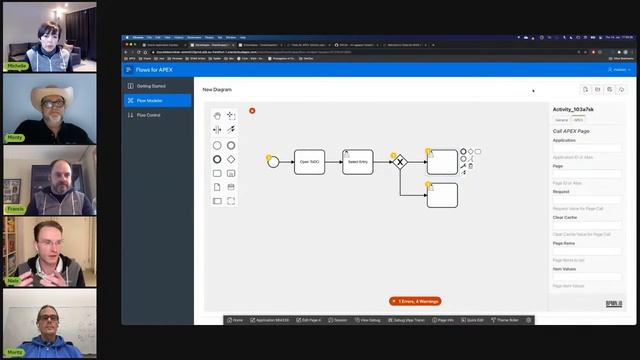
Task: Pick the pool/participant icon in palette
Action: point(217,201)
